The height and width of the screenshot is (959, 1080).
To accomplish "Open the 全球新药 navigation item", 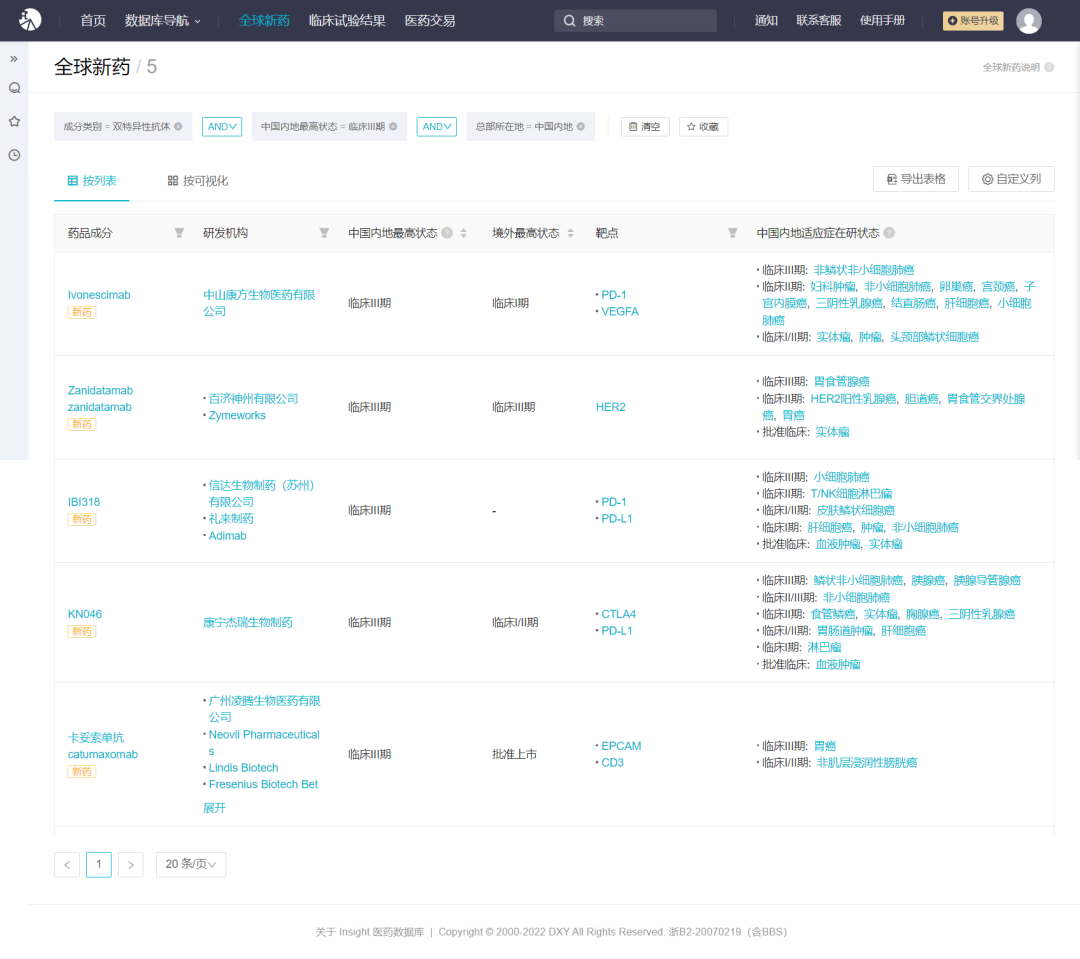I will [264, 21].
